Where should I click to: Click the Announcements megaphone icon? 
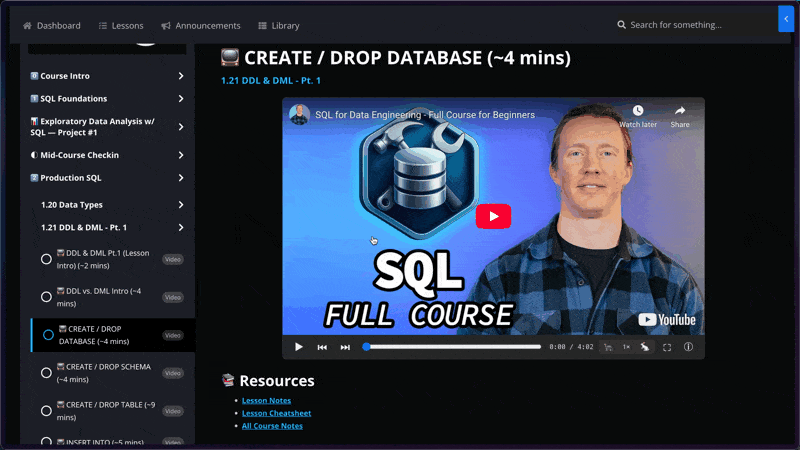[x=166, y=26]
